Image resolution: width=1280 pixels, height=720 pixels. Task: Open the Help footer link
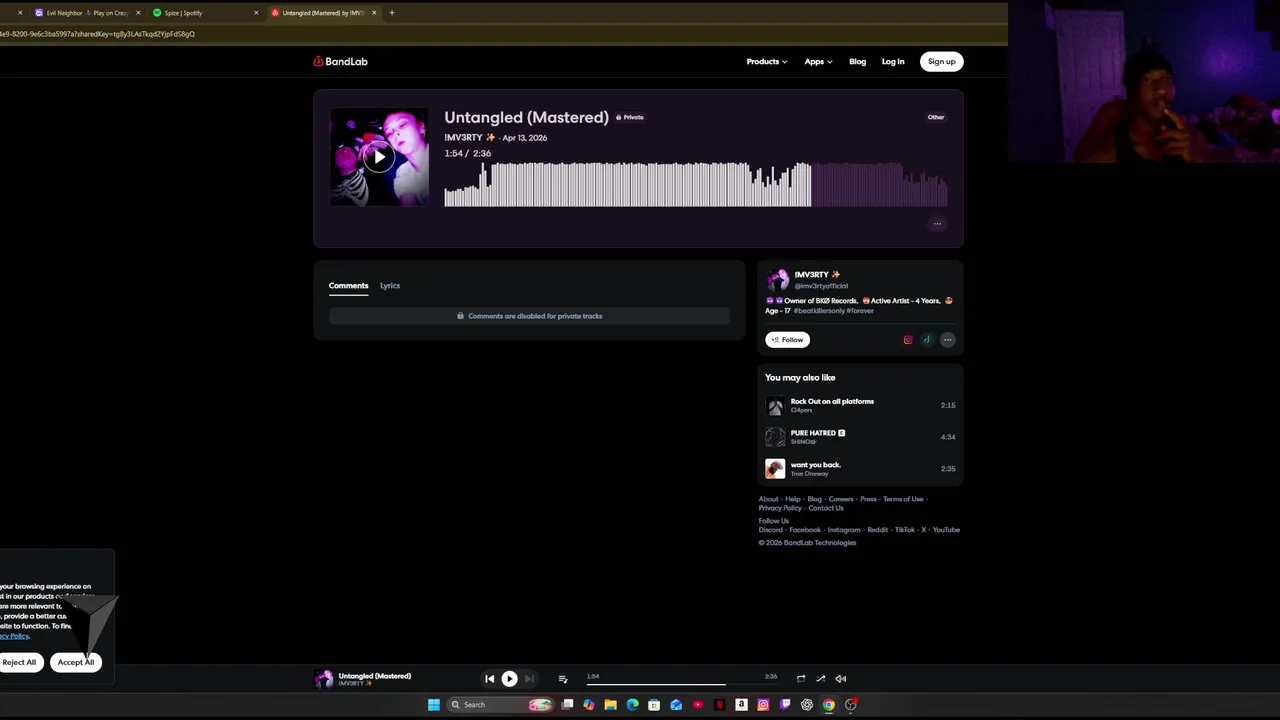click(793, 499)
